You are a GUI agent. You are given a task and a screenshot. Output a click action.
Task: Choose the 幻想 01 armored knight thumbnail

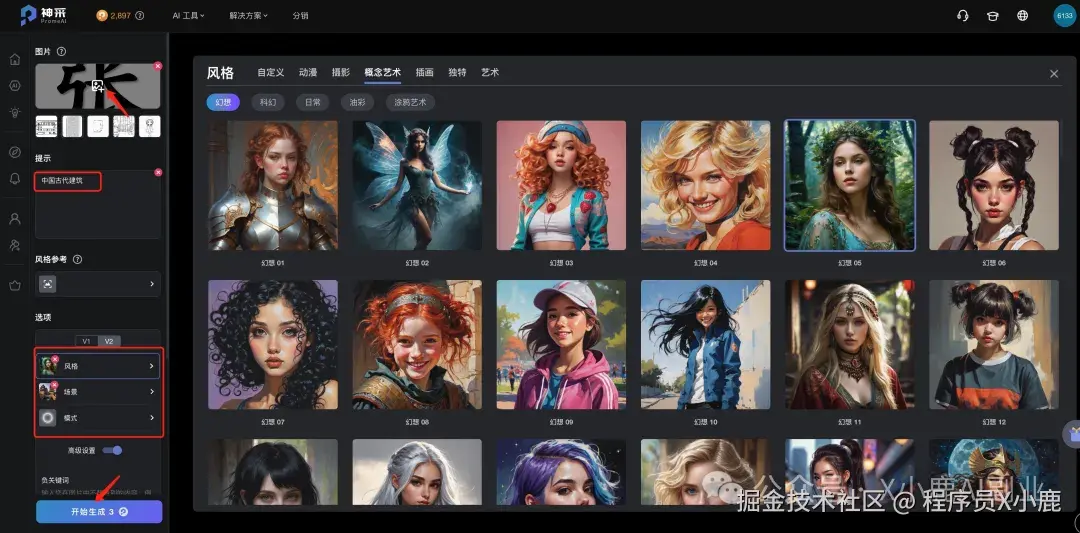pos(273,185)
